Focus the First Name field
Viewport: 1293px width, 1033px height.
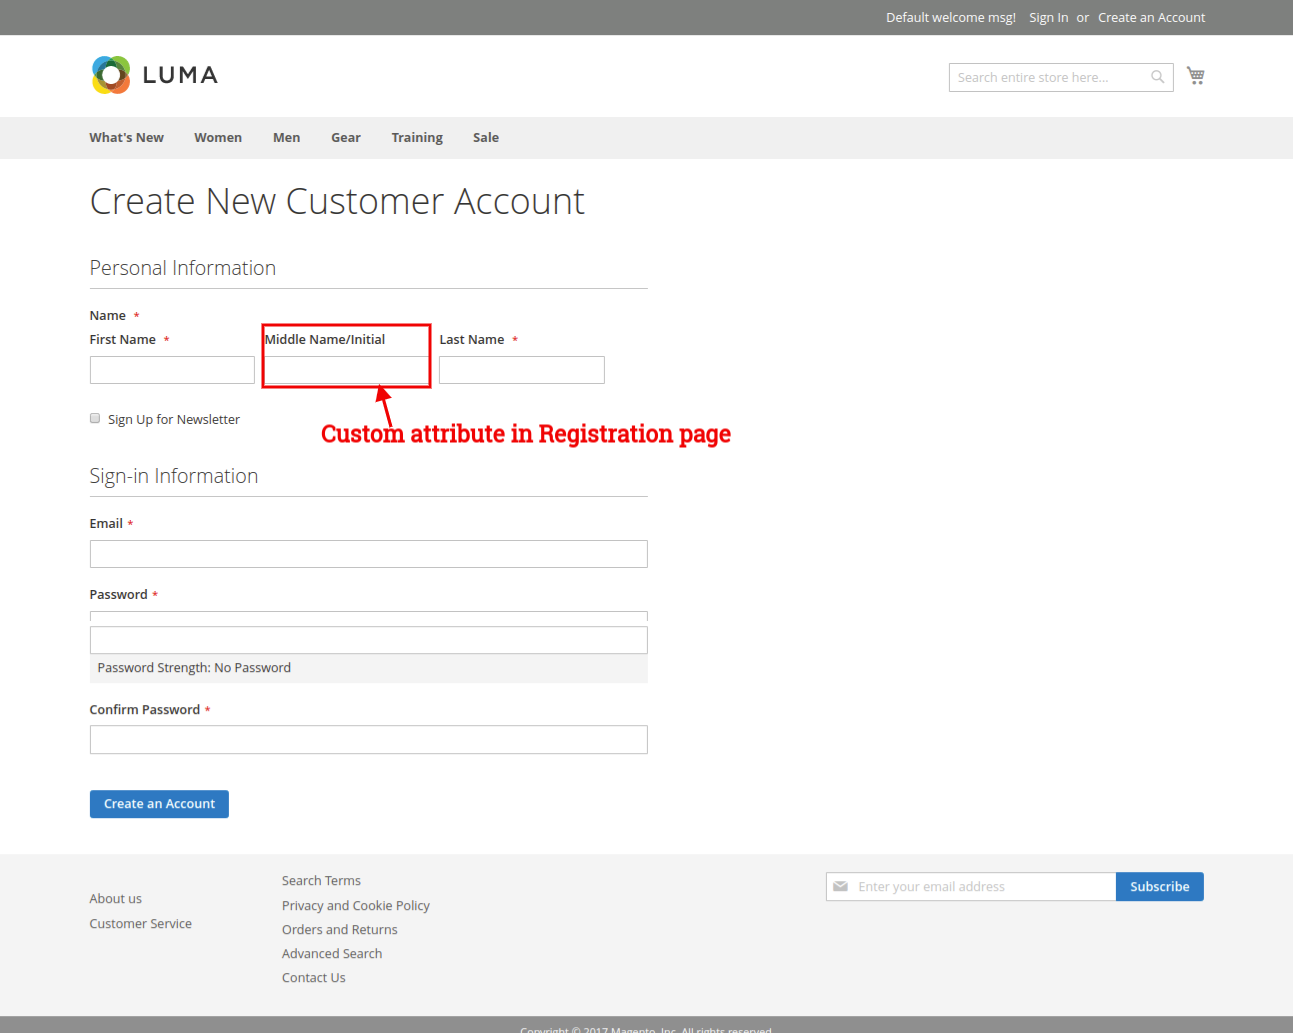click(172, 370)
